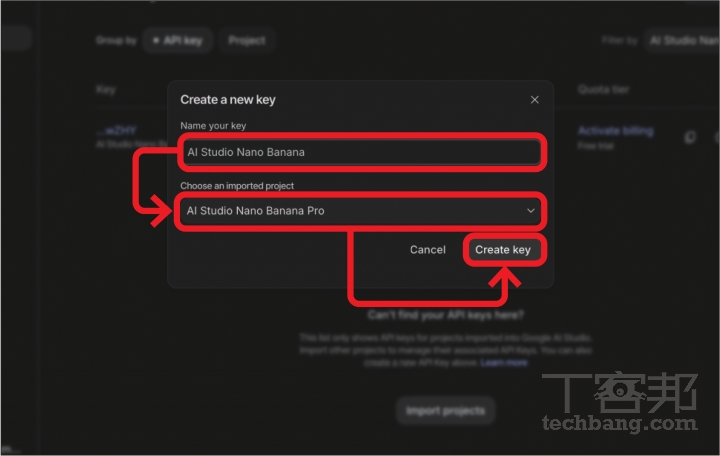
Task: Click the Quota tier column header
Action: coord(603,90)
